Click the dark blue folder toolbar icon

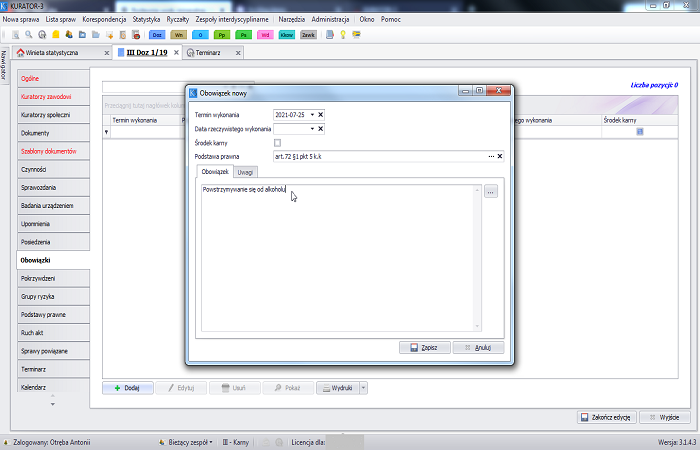tap(82, 35)
